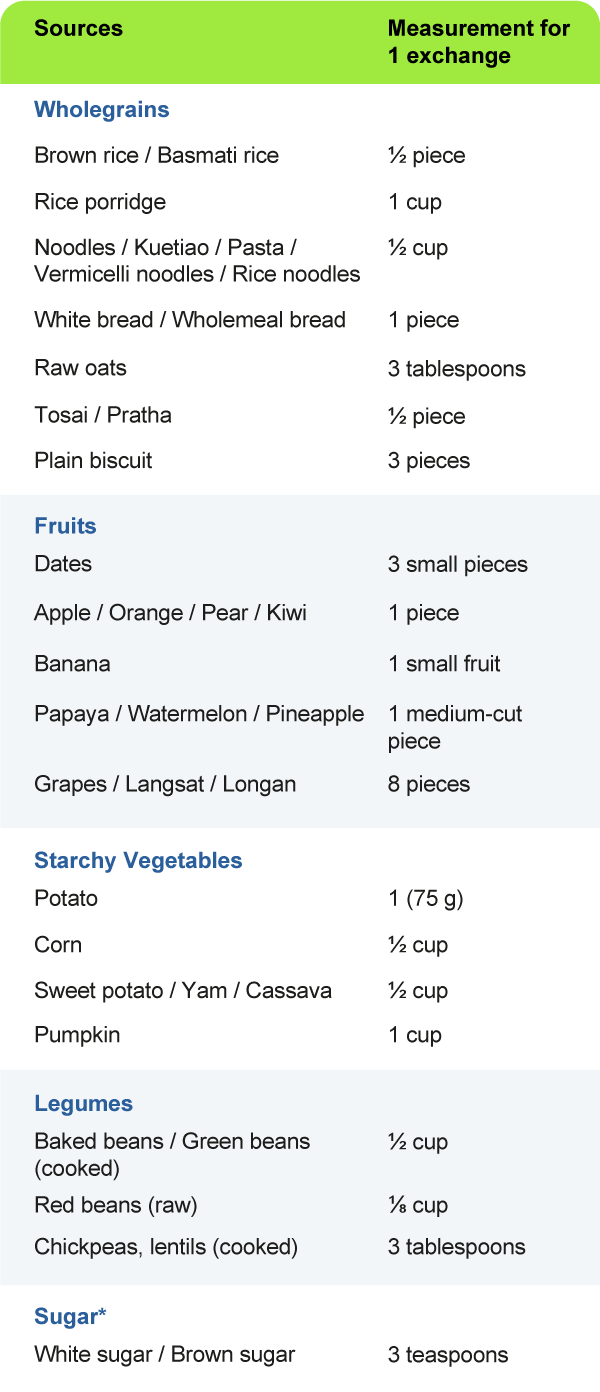Click the Chickpeas, lentils (cooked) entry
Image resolution: width=600 pixels, height=1392 pixels.
click(166, 1248)
